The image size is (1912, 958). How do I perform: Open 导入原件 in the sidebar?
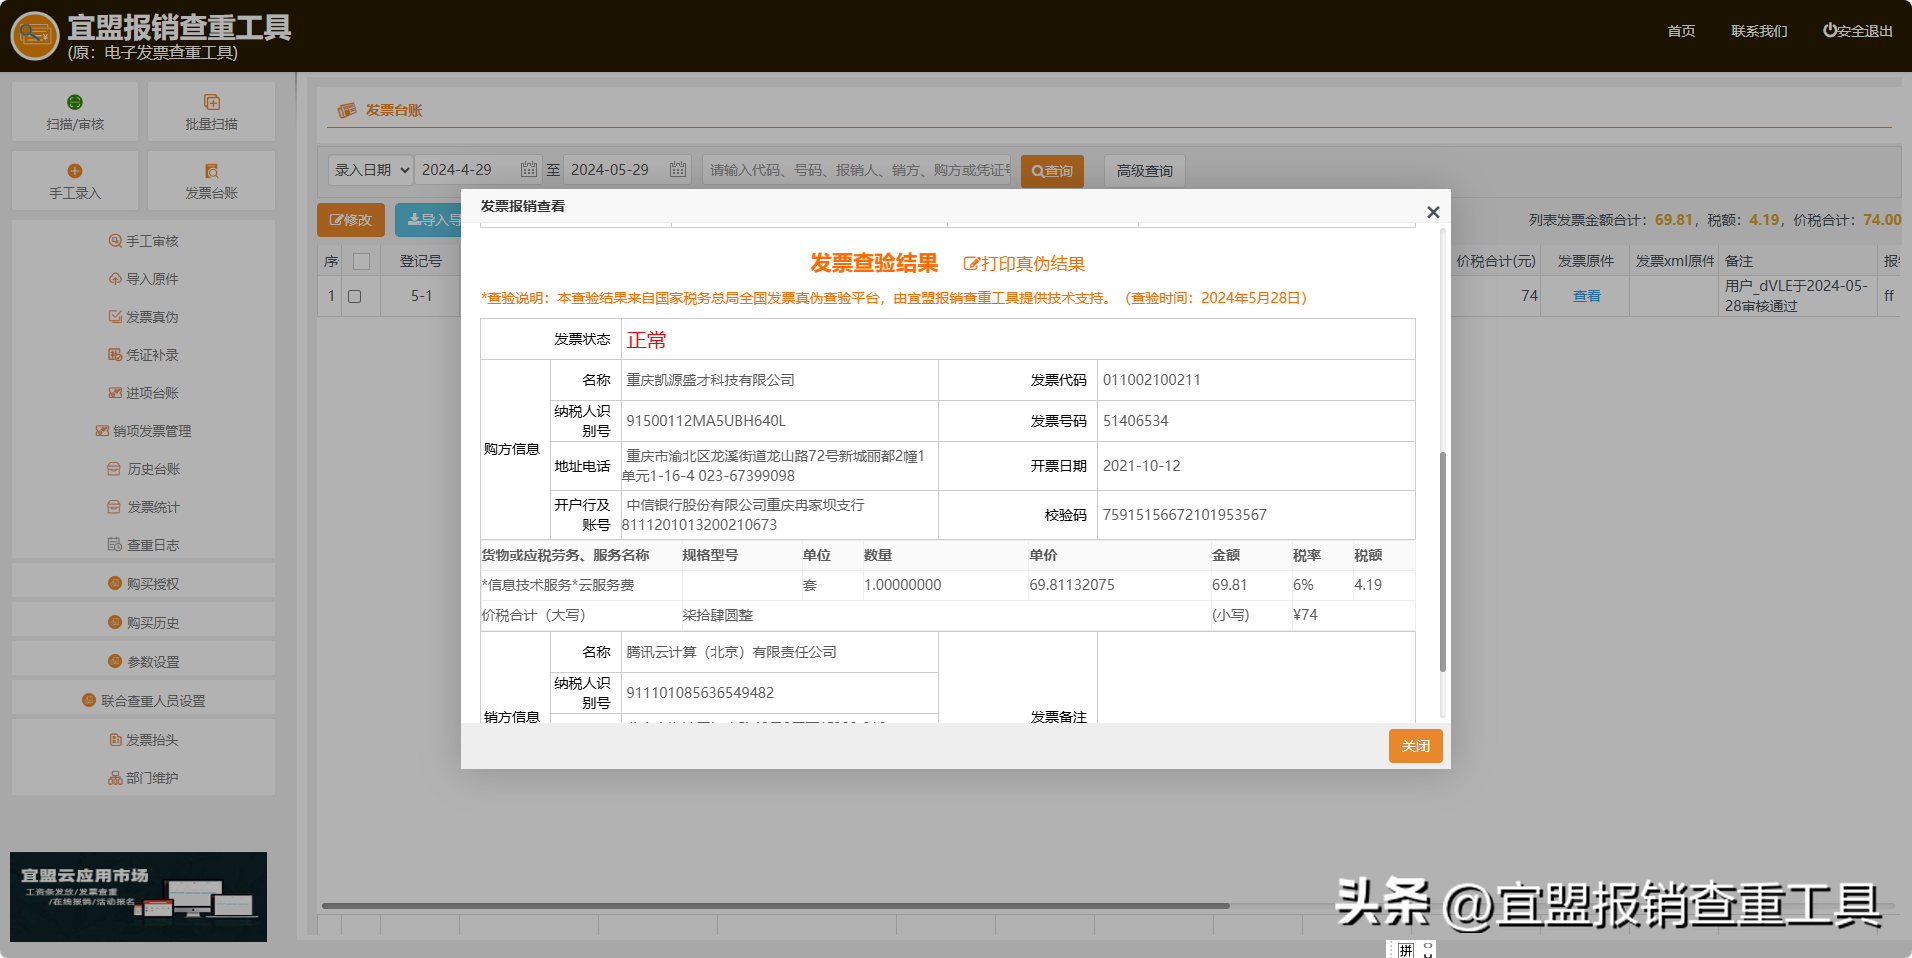tap(143, 279)
